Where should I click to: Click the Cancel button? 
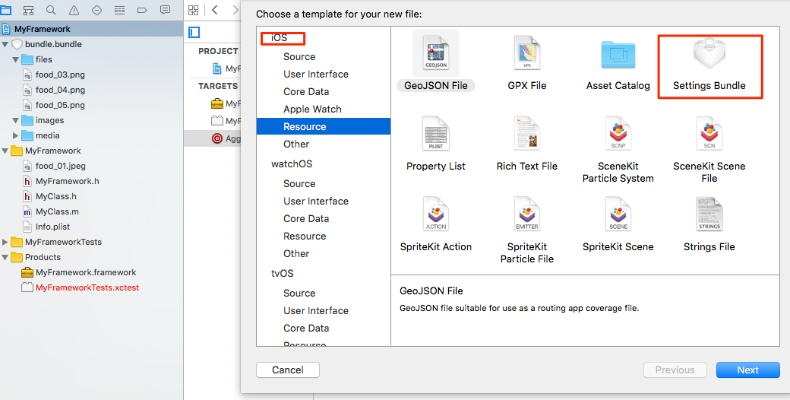pos(288,370)
